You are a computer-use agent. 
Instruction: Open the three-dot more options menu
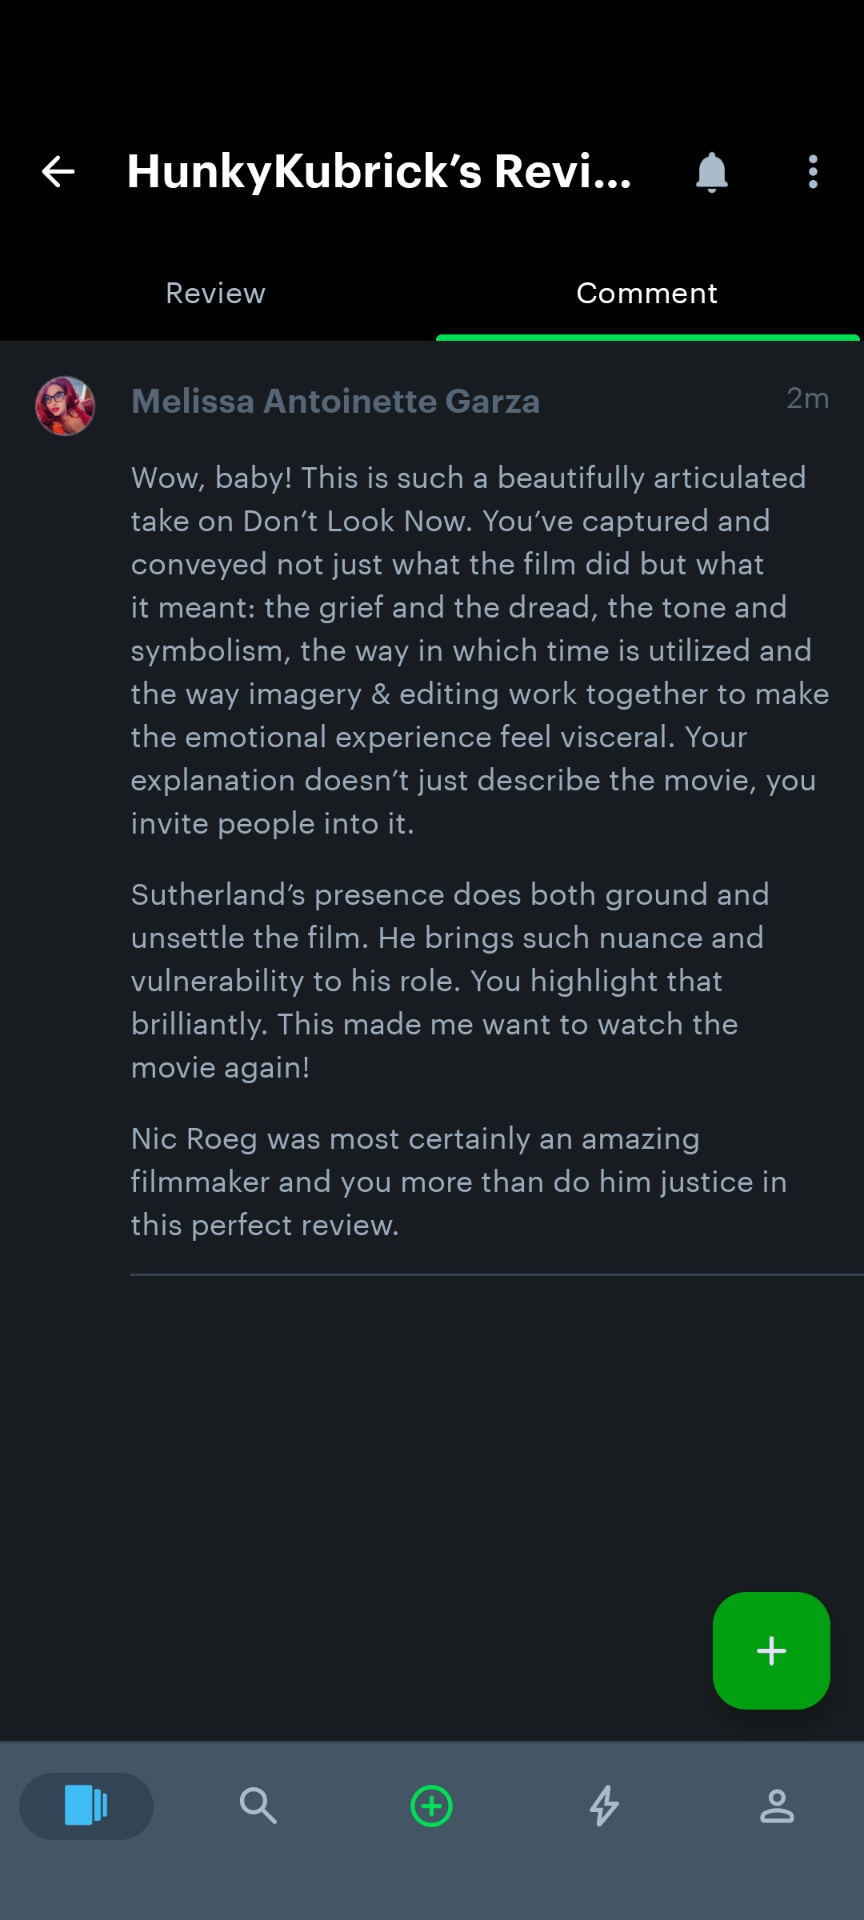pyautogui.click(x=813, y=172)
